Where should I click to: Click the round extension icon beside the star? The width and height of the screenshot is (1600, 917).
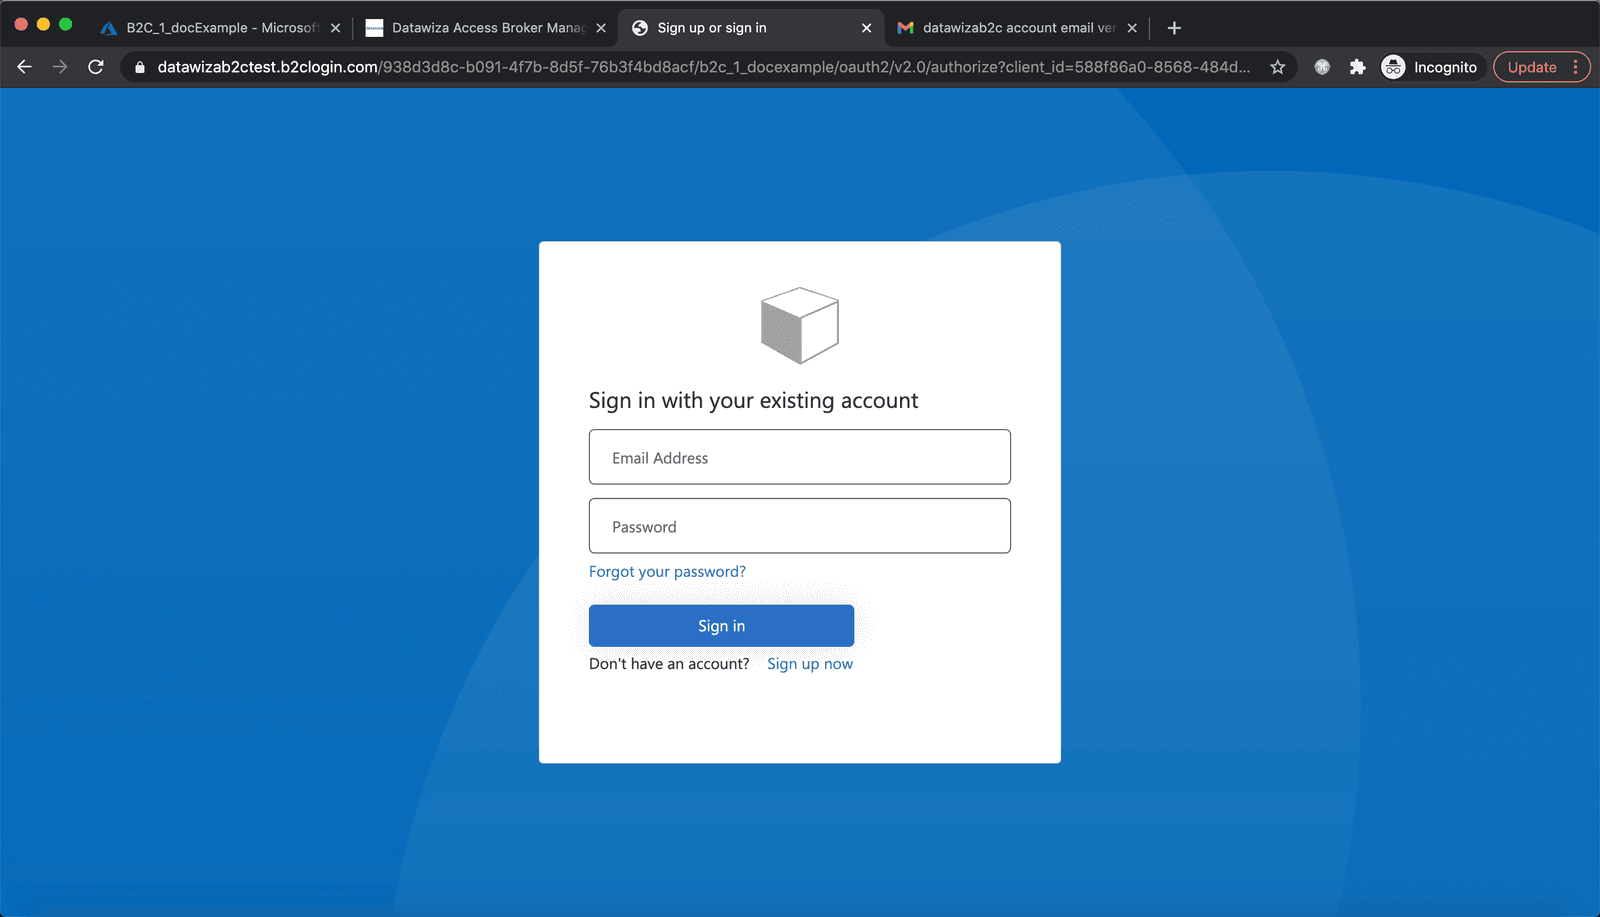tap(1322, 67)
